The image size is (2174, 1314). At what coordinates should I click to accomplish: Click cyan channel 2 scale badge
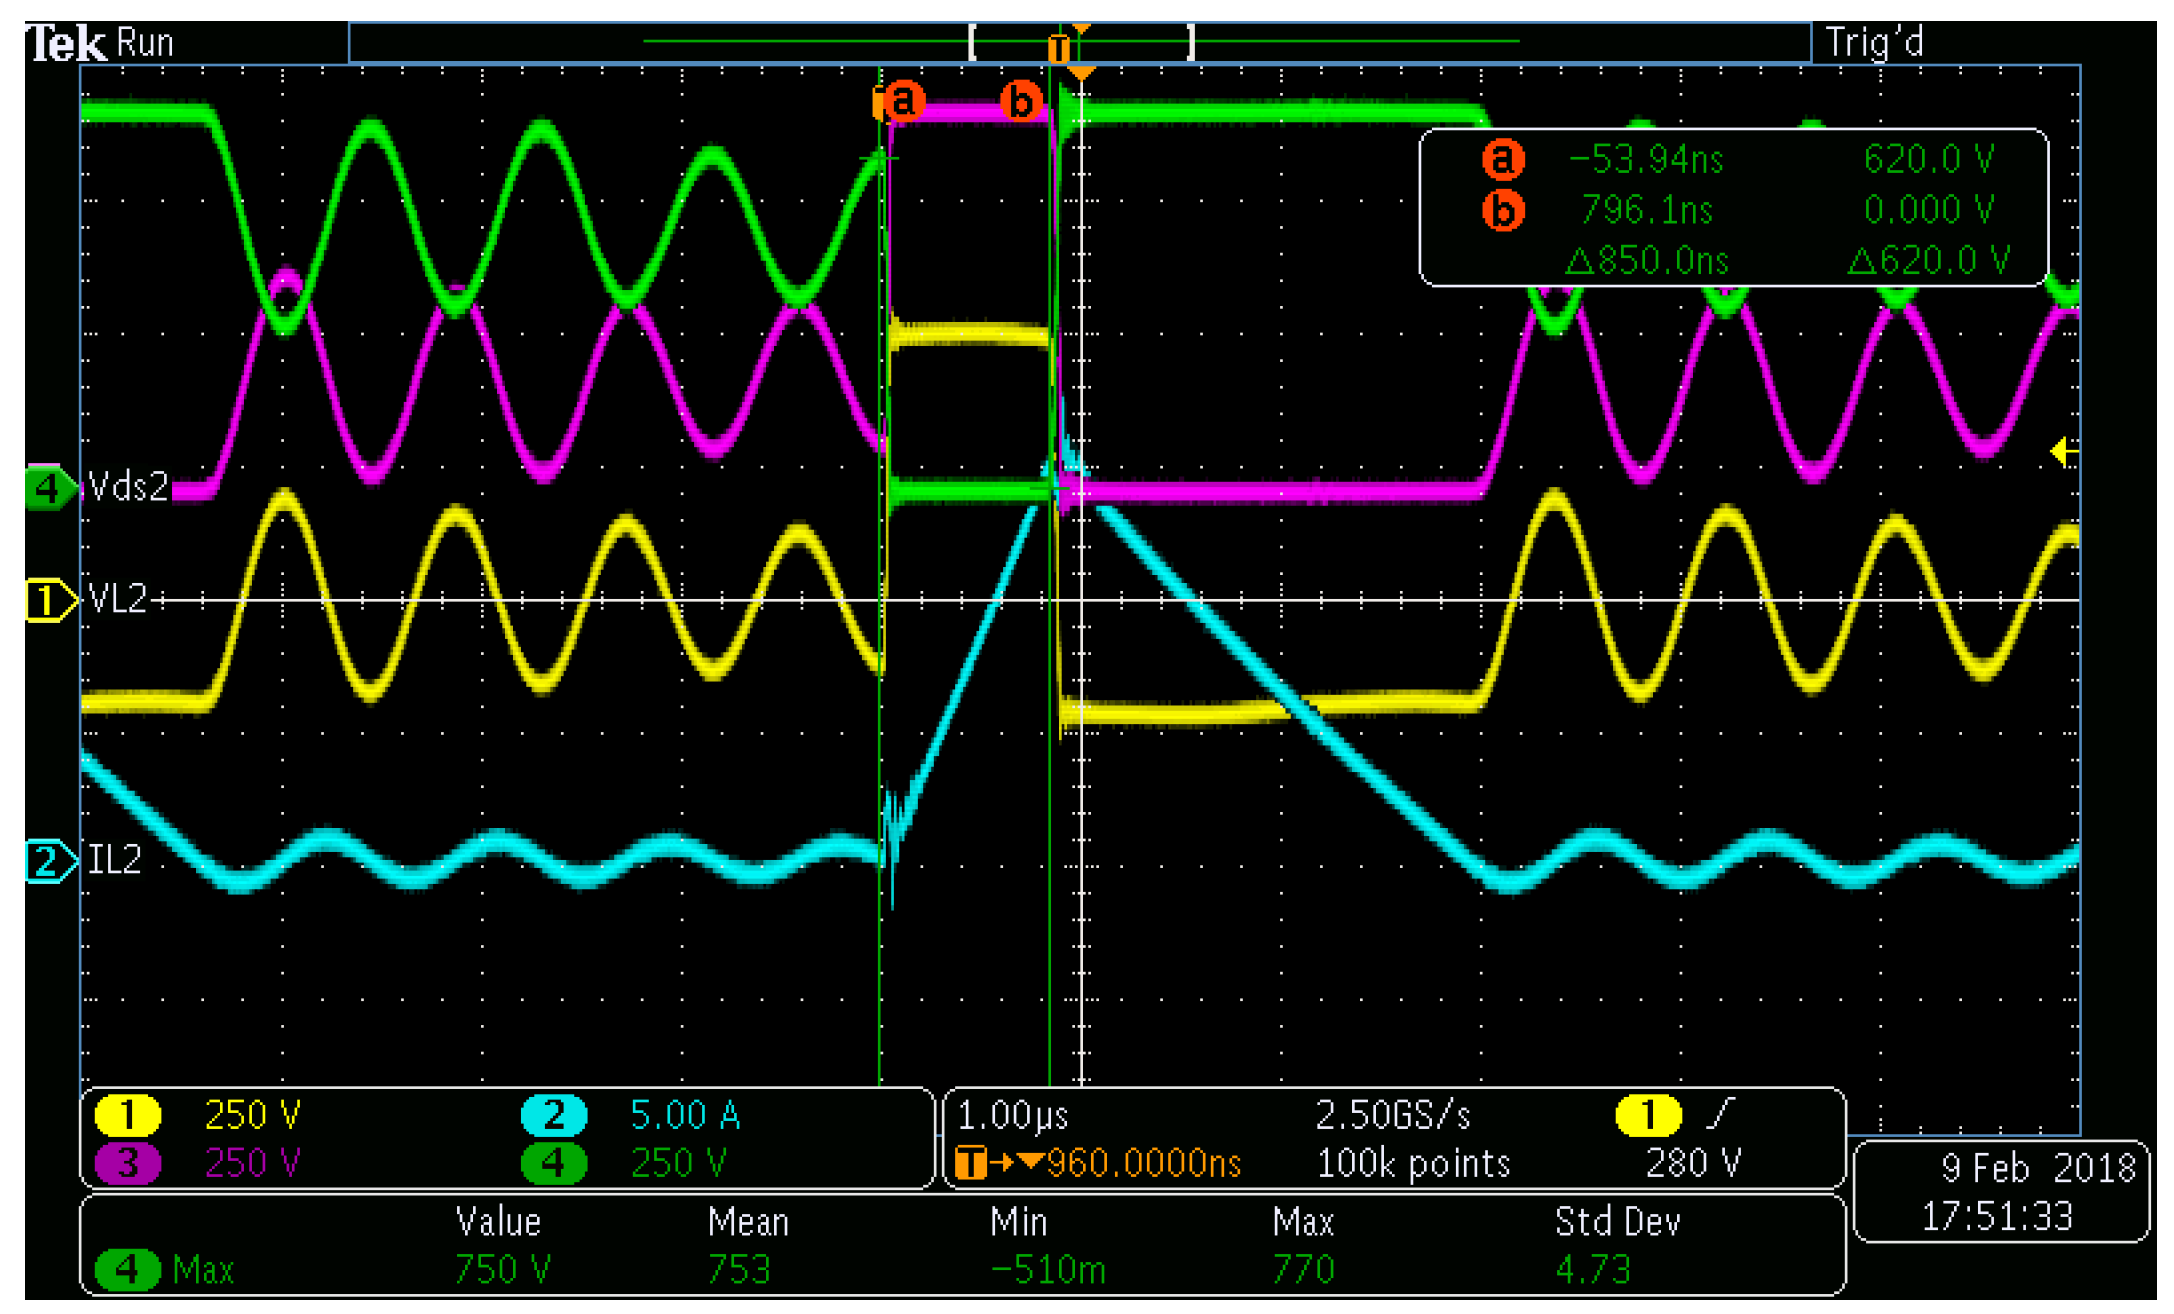point(553,1115)
